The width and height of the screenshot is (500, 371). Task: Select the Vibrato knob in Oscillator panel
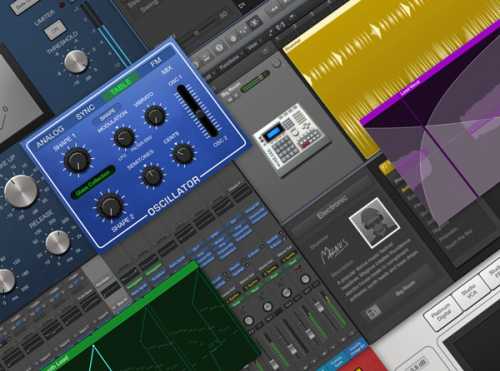click(x=155, y=115)
